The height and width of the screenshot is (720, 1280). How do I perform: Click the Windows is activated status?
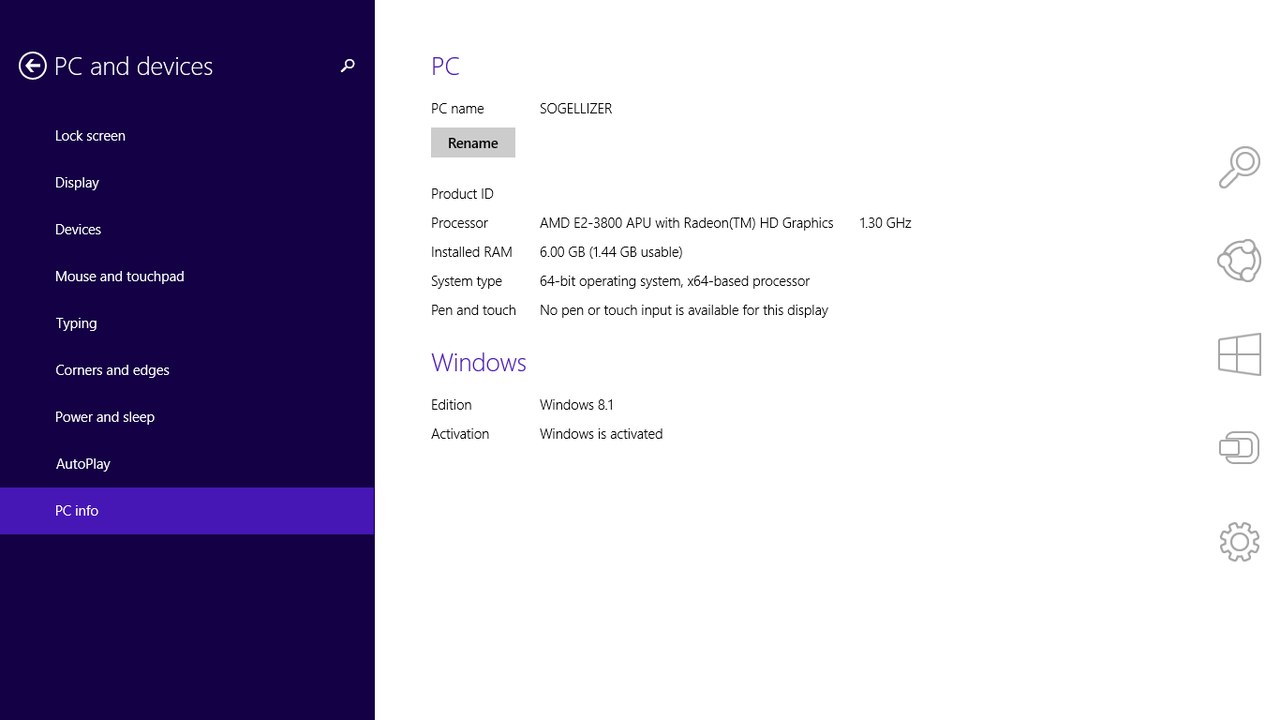(601, 434)
